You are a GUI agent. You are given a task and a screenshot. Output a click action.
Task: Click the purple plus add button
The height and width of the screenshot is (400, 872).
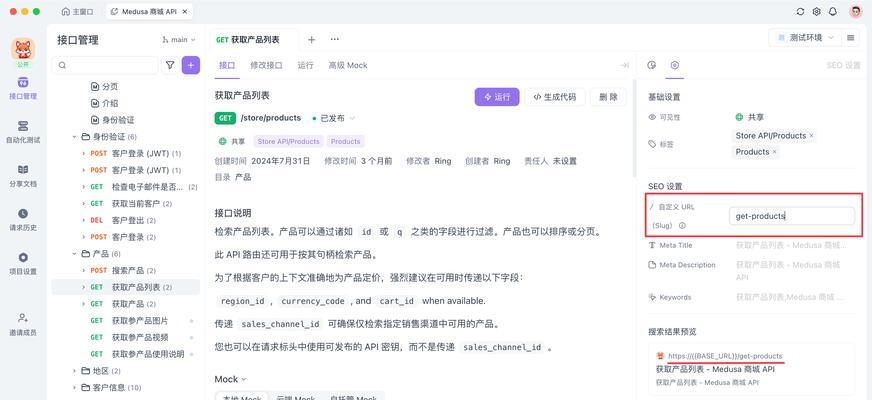tap(191, 65)
